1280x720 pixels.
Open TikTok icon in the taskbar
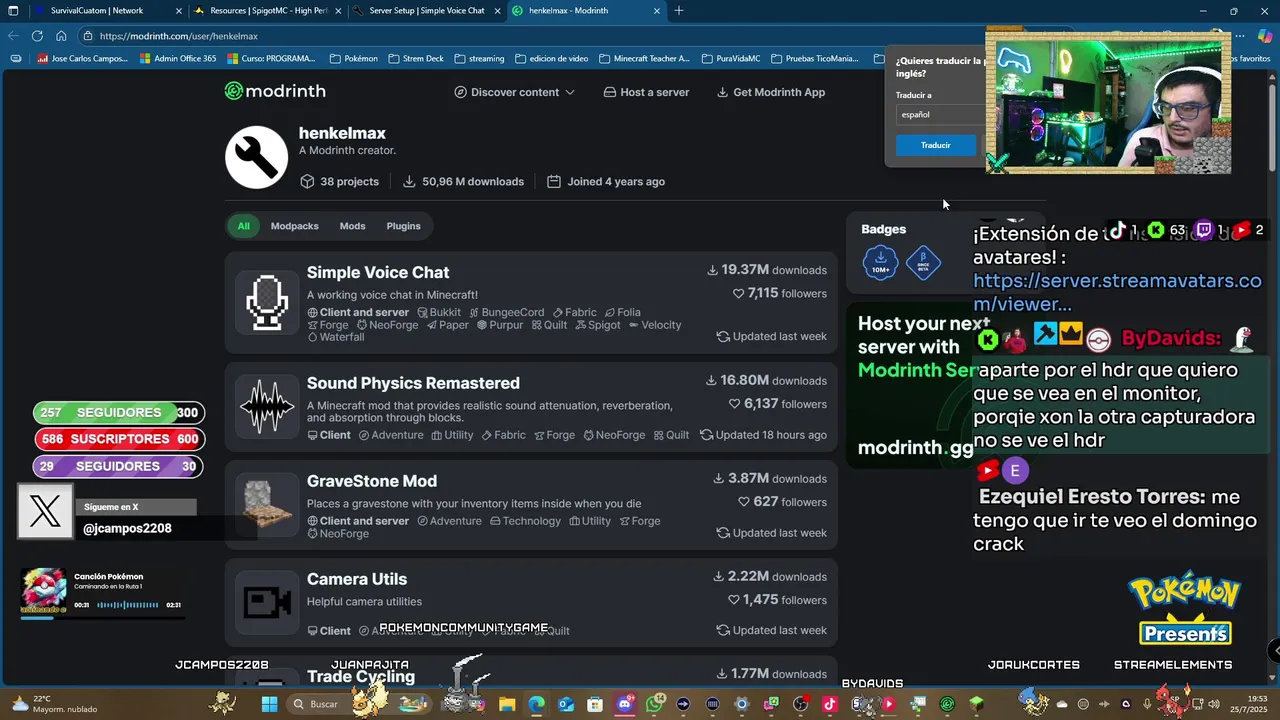829,704
